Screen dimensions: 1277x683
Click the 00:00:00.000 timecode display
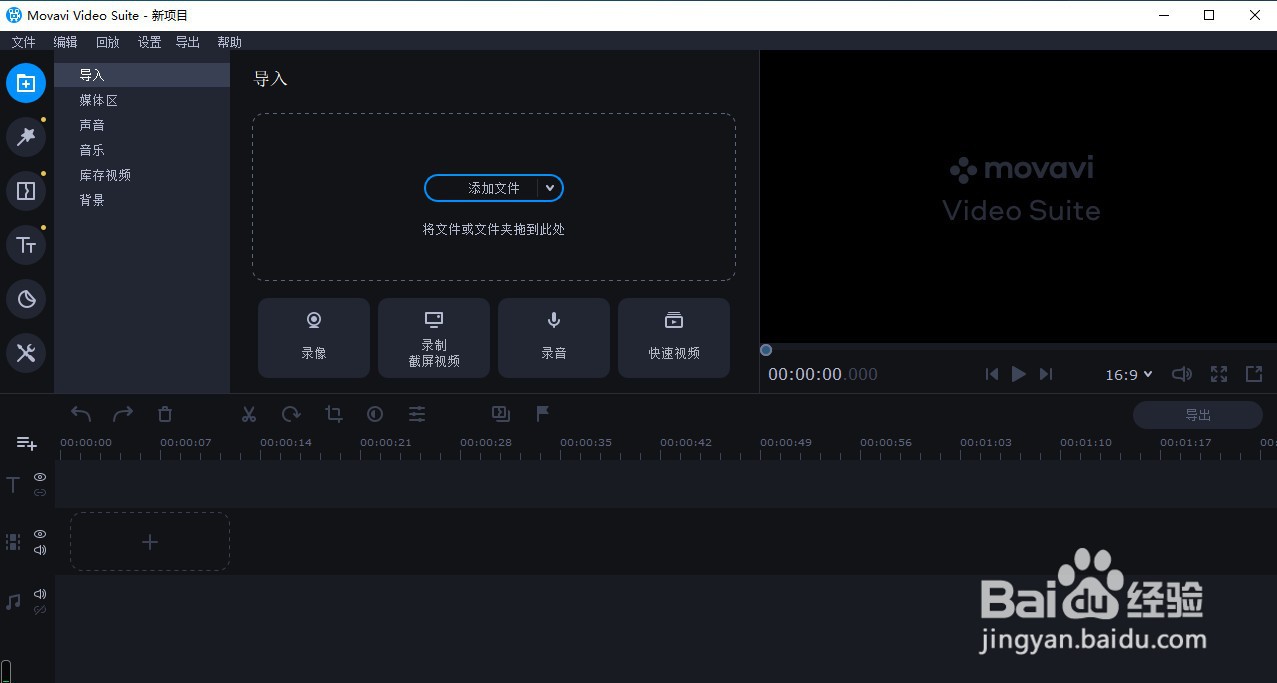[823, 374]
